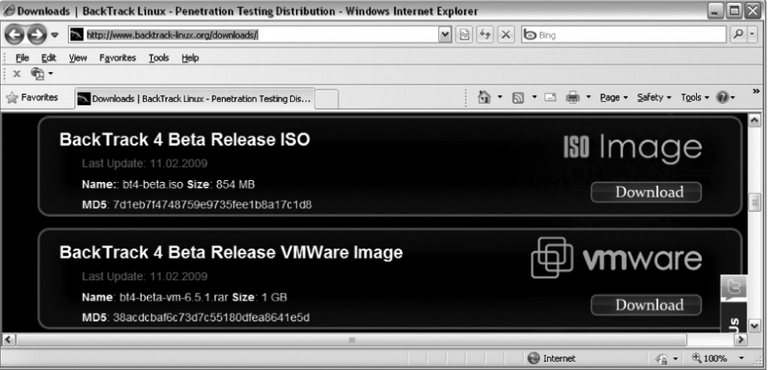Download the BackTrack 4 Beta ISO image
Viewport: 768px width, 370px height.
(646, 192)
